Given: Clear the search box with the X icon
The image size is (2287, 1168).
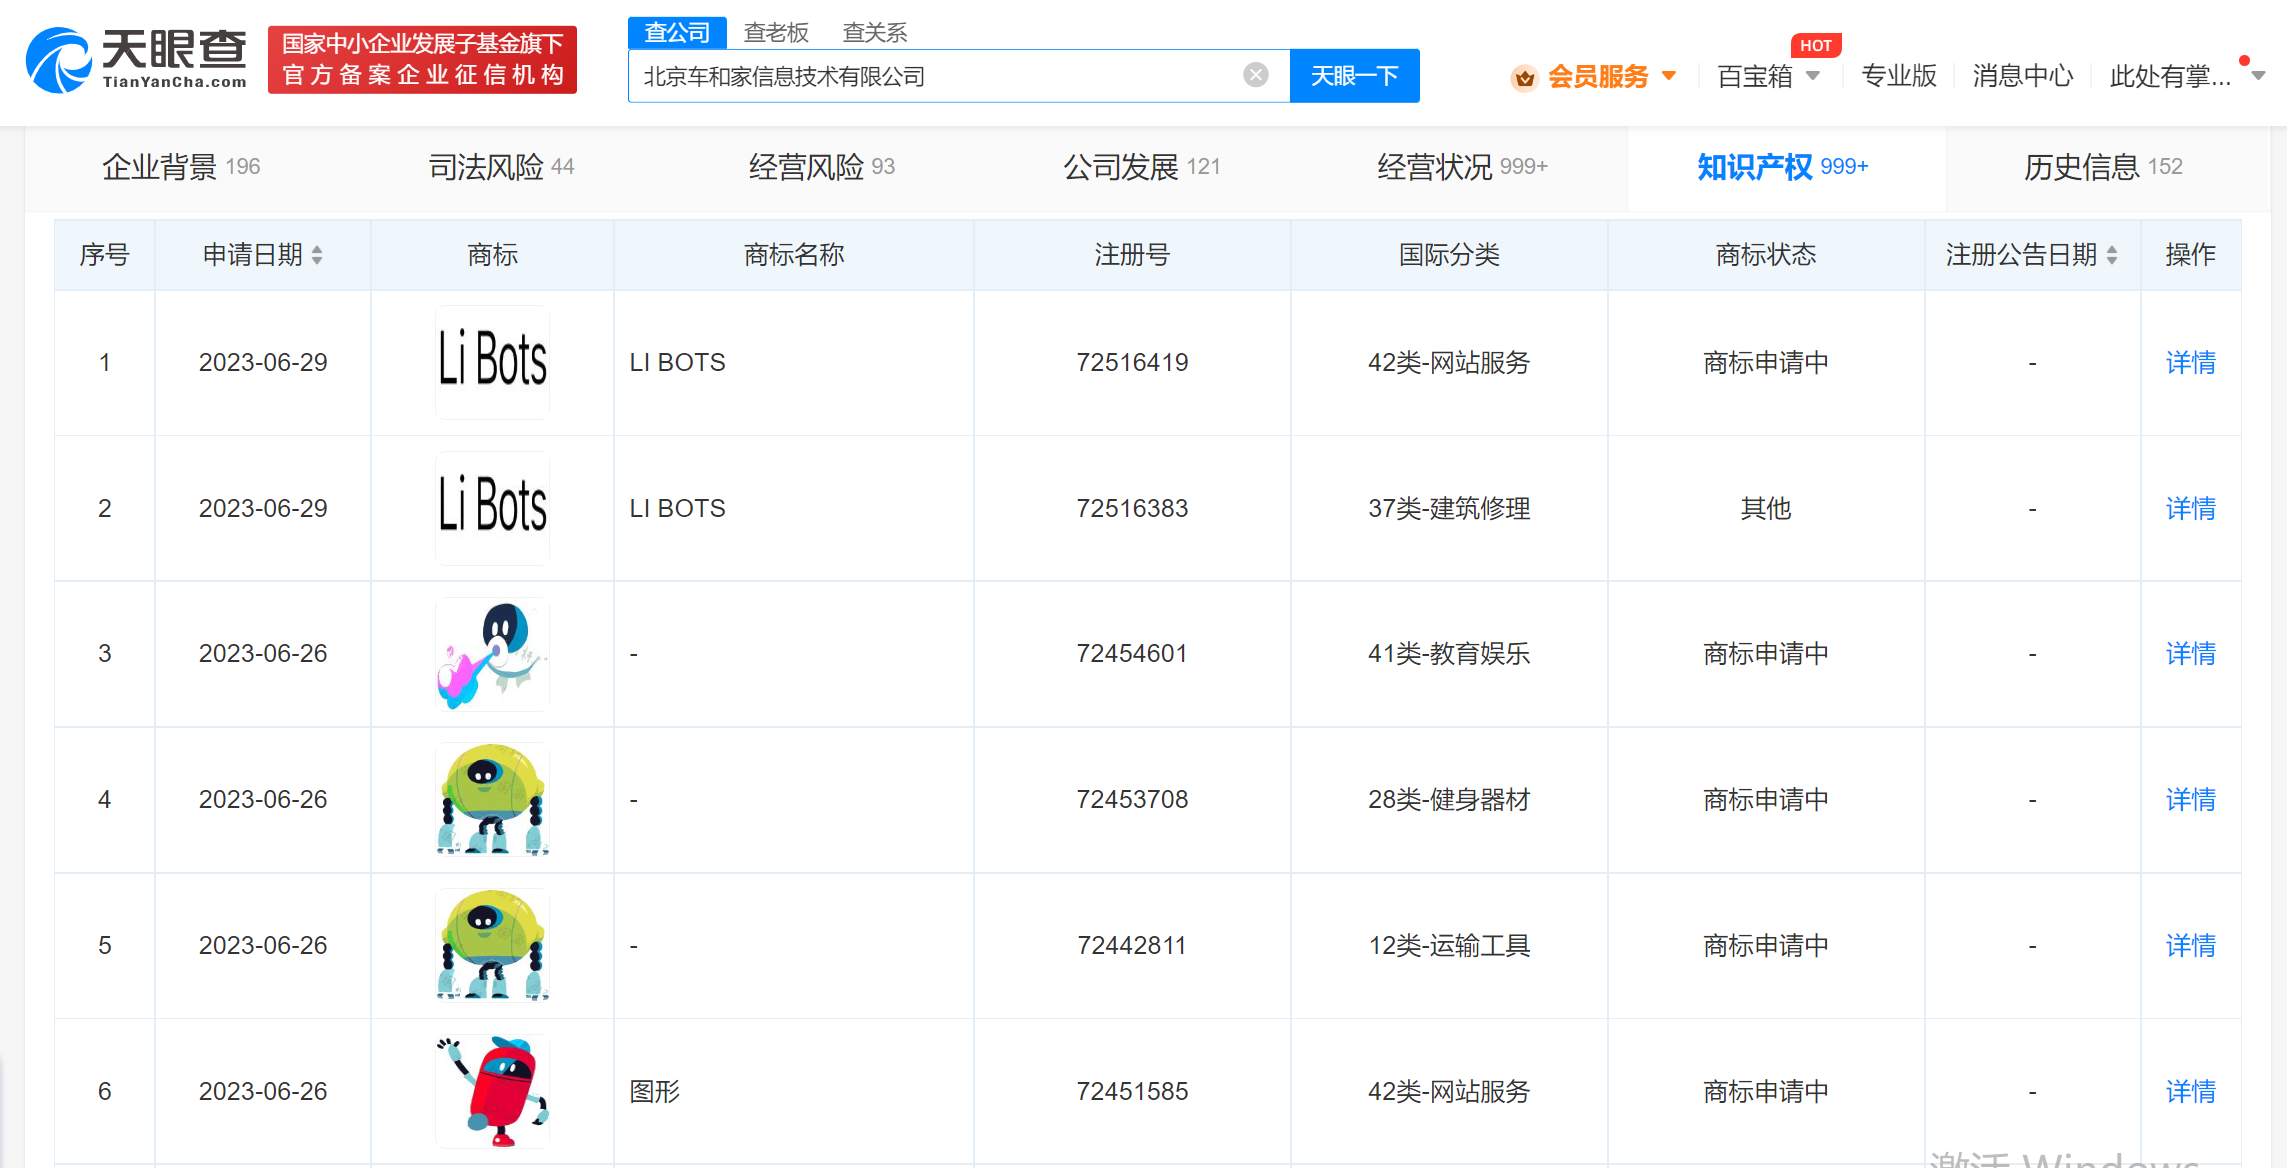Looking at the screenshot, I should (1256, 75).
